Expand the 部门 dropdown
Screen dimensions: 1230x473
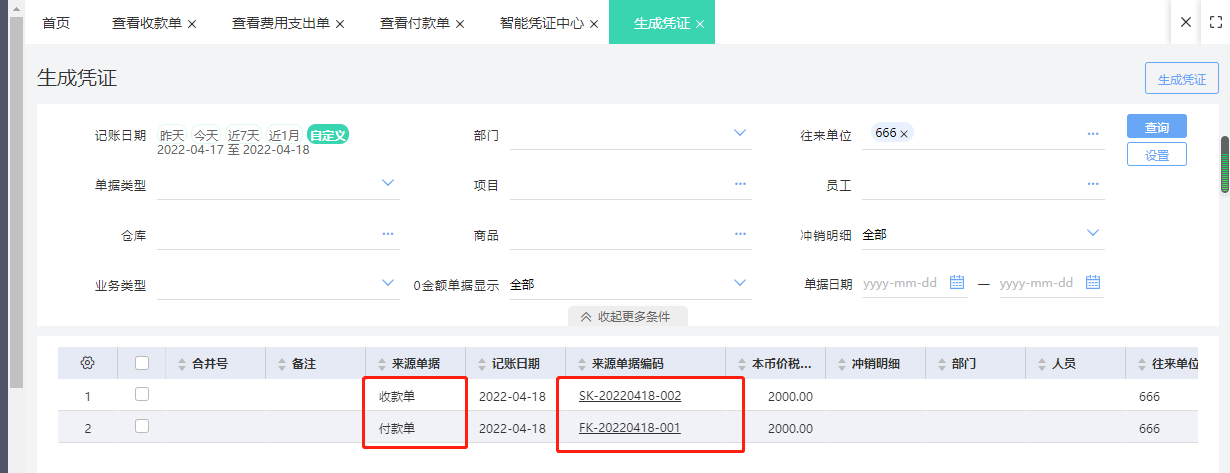click(740, 133)
